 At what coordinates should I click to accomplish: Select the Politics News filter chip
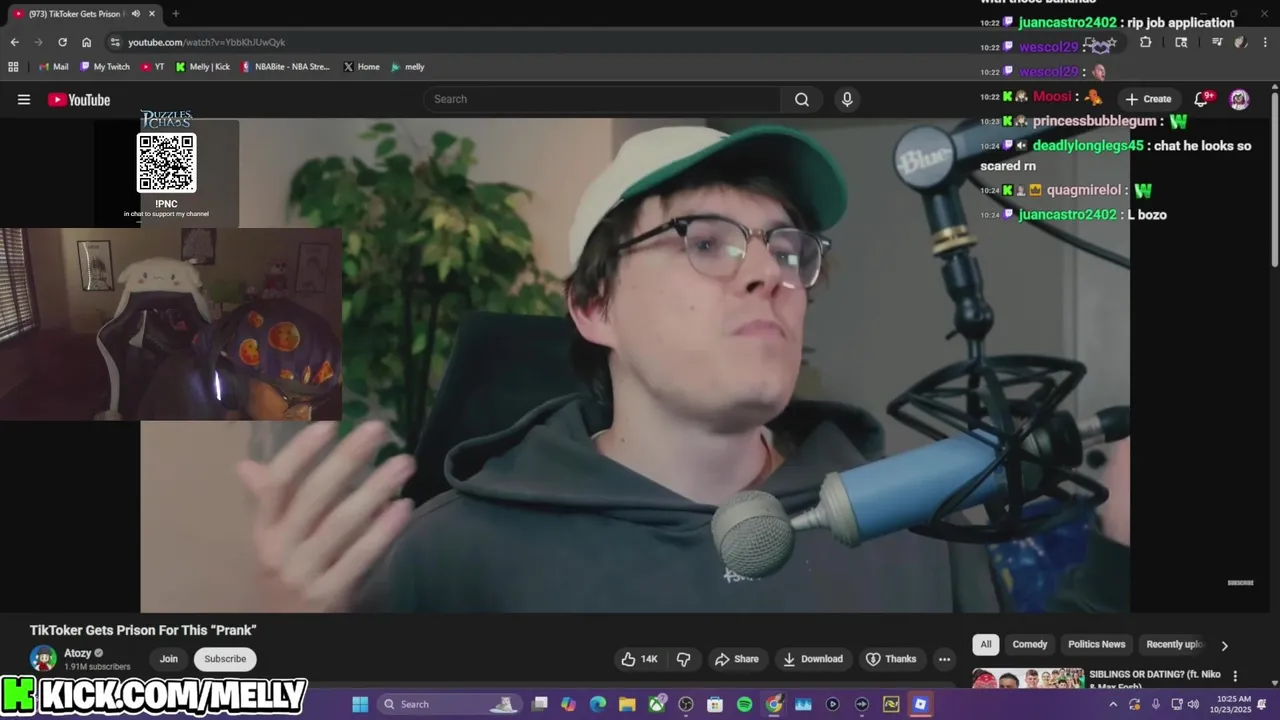pyautogui.click(x=1097, y=644)
